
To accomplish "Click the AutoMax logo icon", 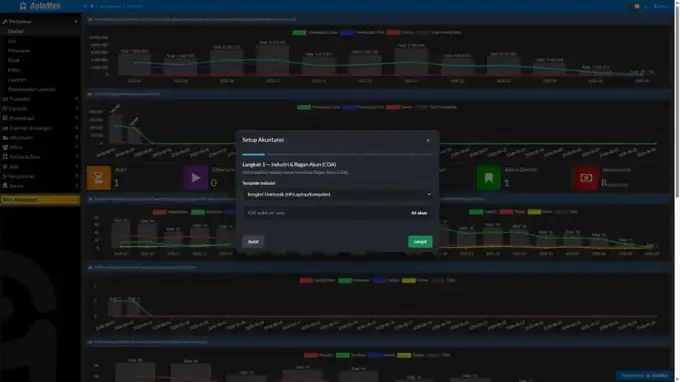I will (x=23, y=6).
